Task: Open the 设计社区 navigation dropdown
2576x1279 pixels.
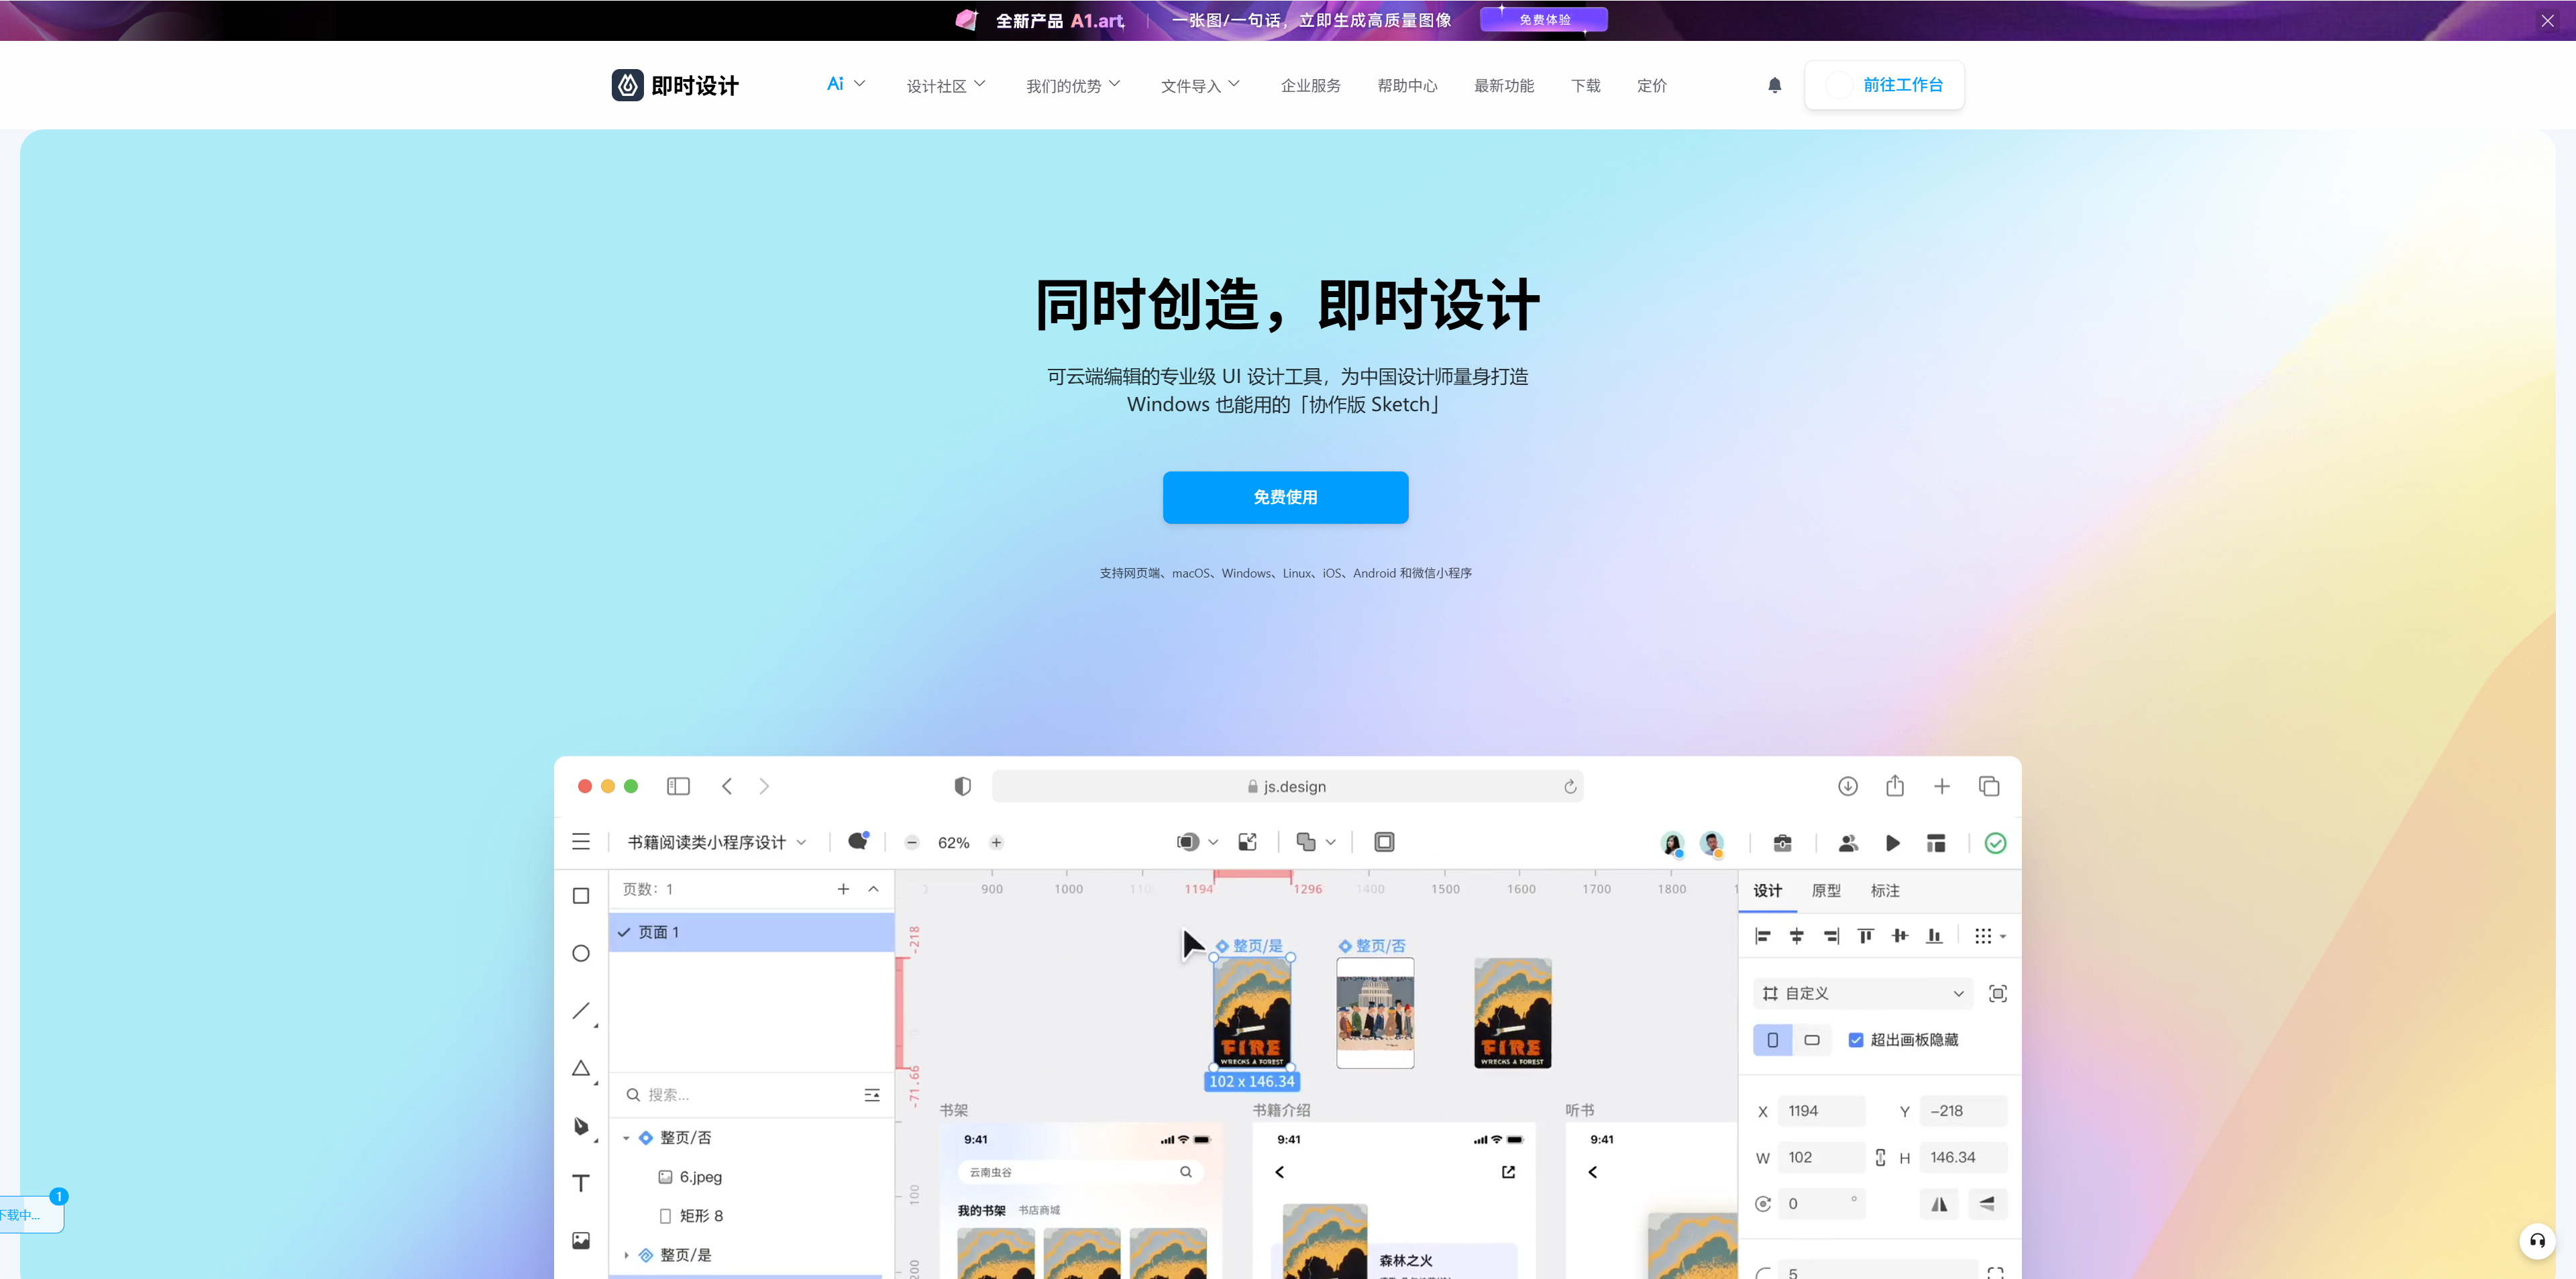Action: pyautogui.click(x=945, y=86)
